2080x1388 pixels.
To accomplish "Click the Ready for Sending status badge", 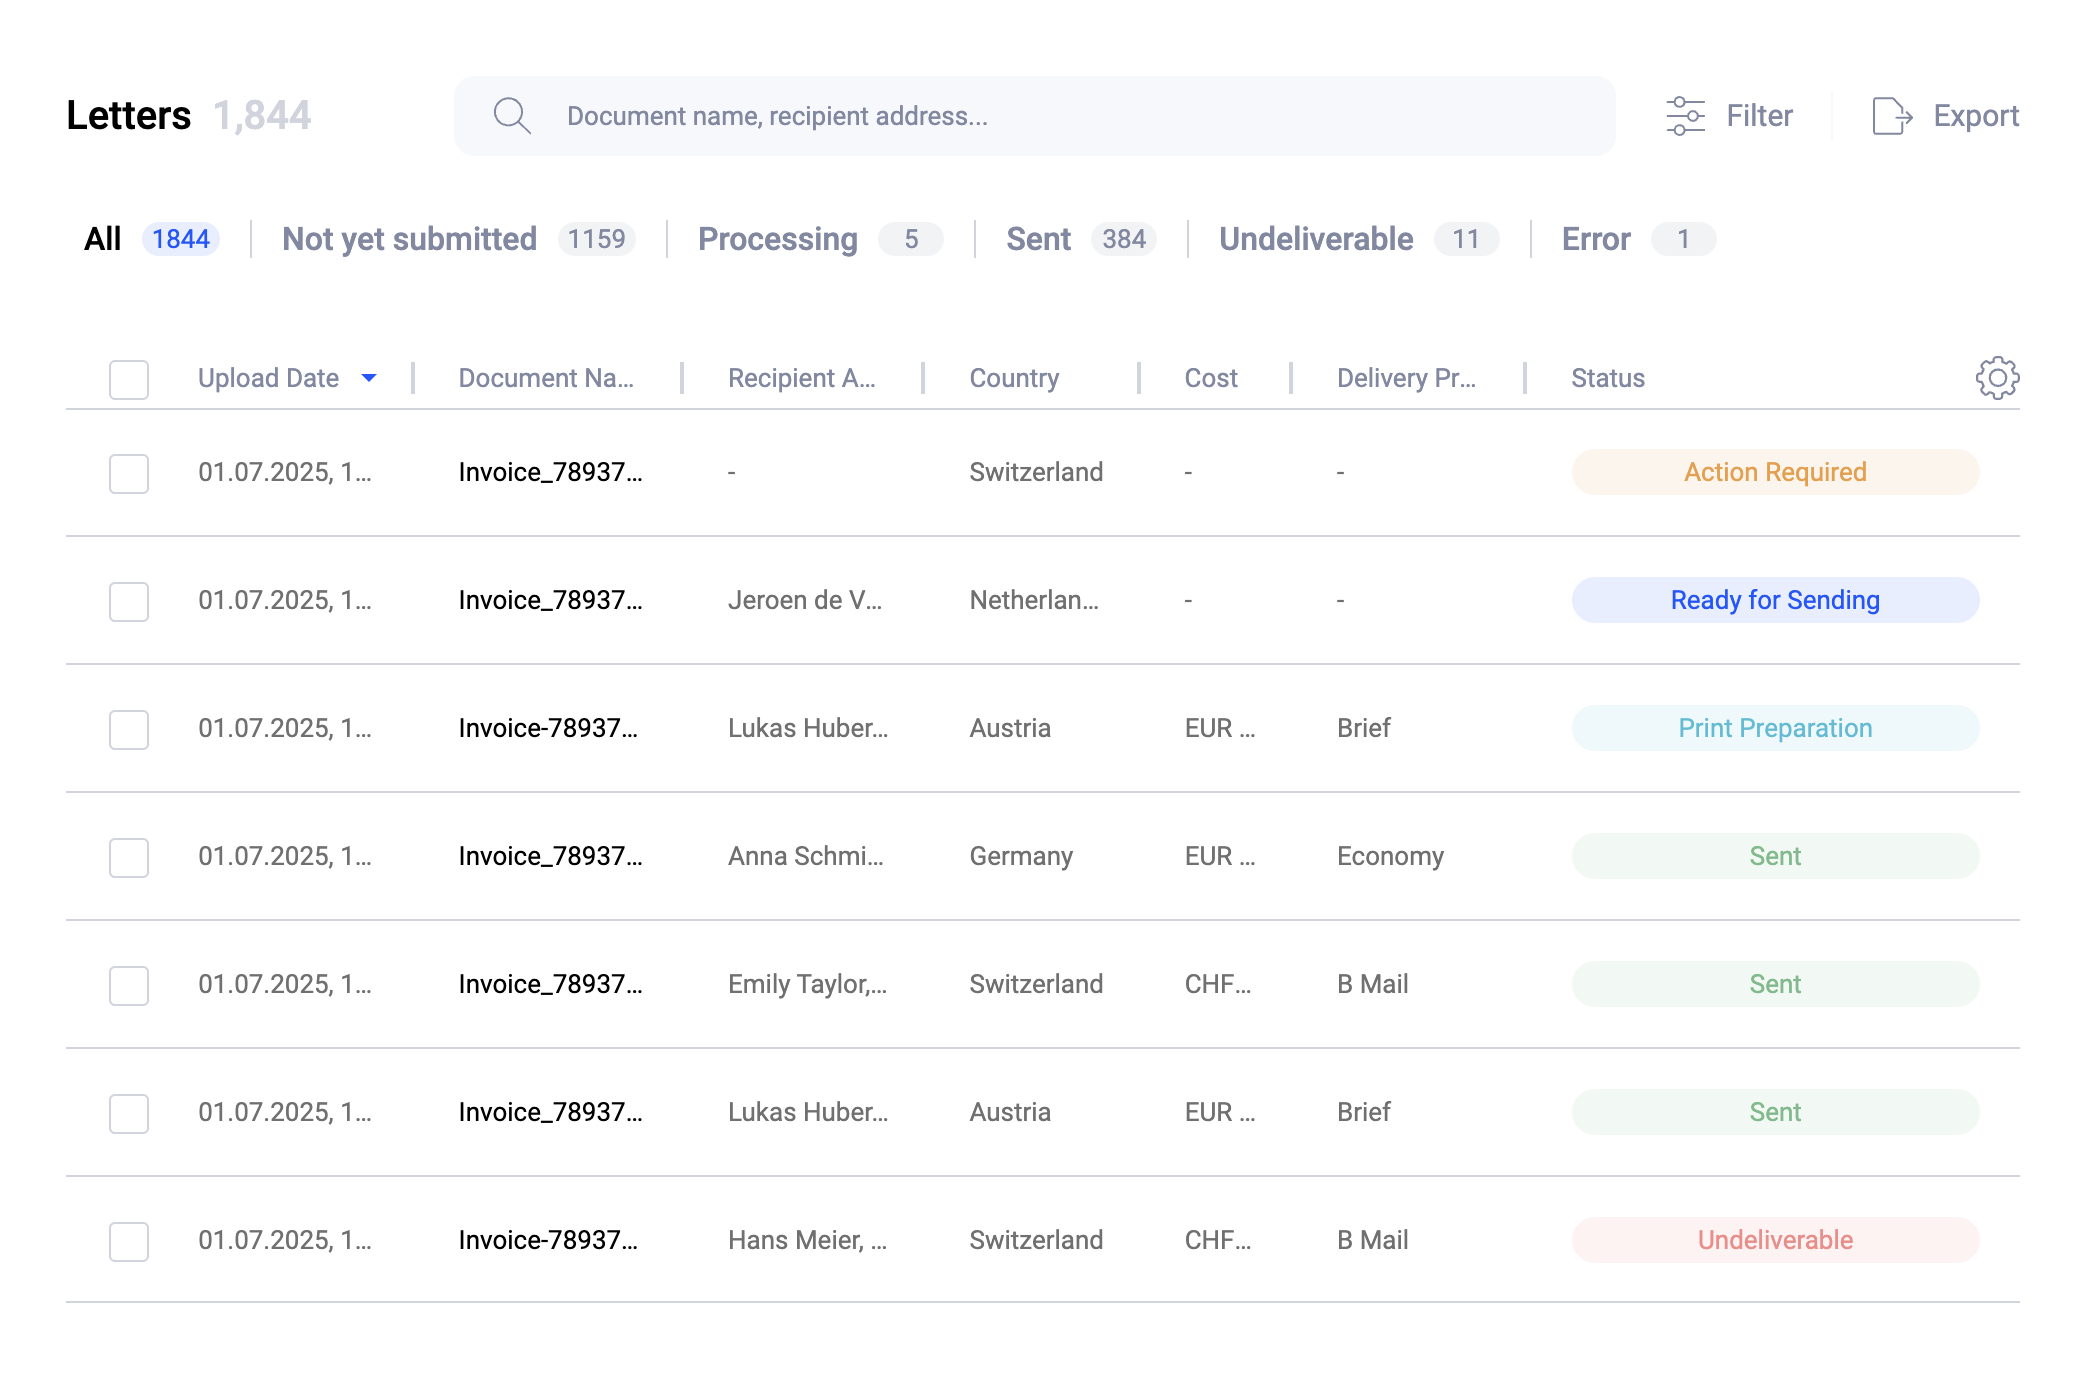I will 1774,600.
